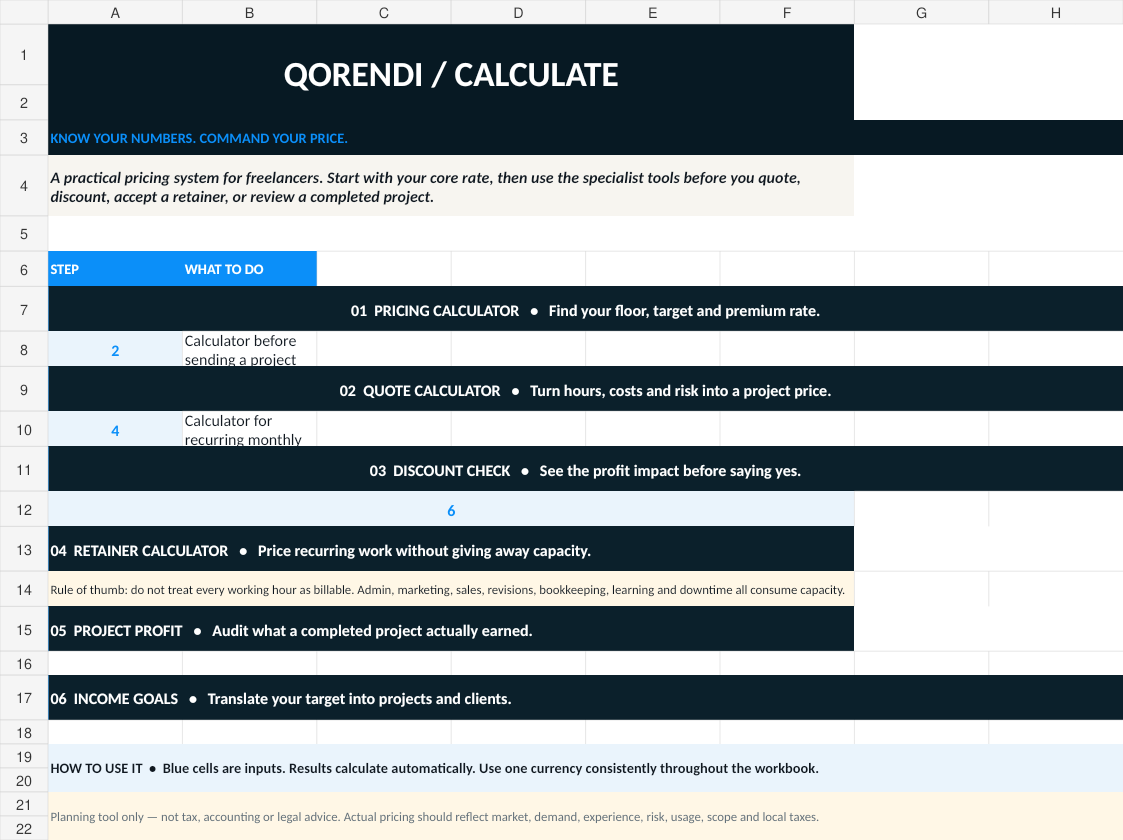Click the QORENDI / CALCULATE title cell

coord(451,72)
